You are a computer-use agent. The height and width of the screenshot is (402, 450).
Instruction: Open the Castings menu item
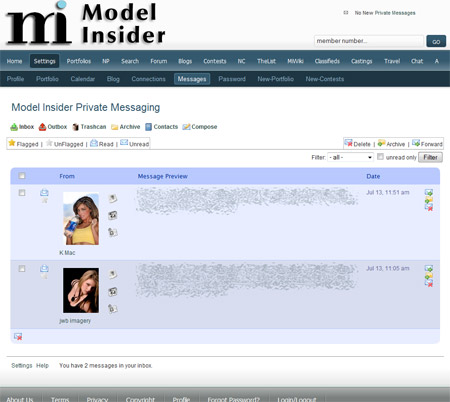coord(361,61)
